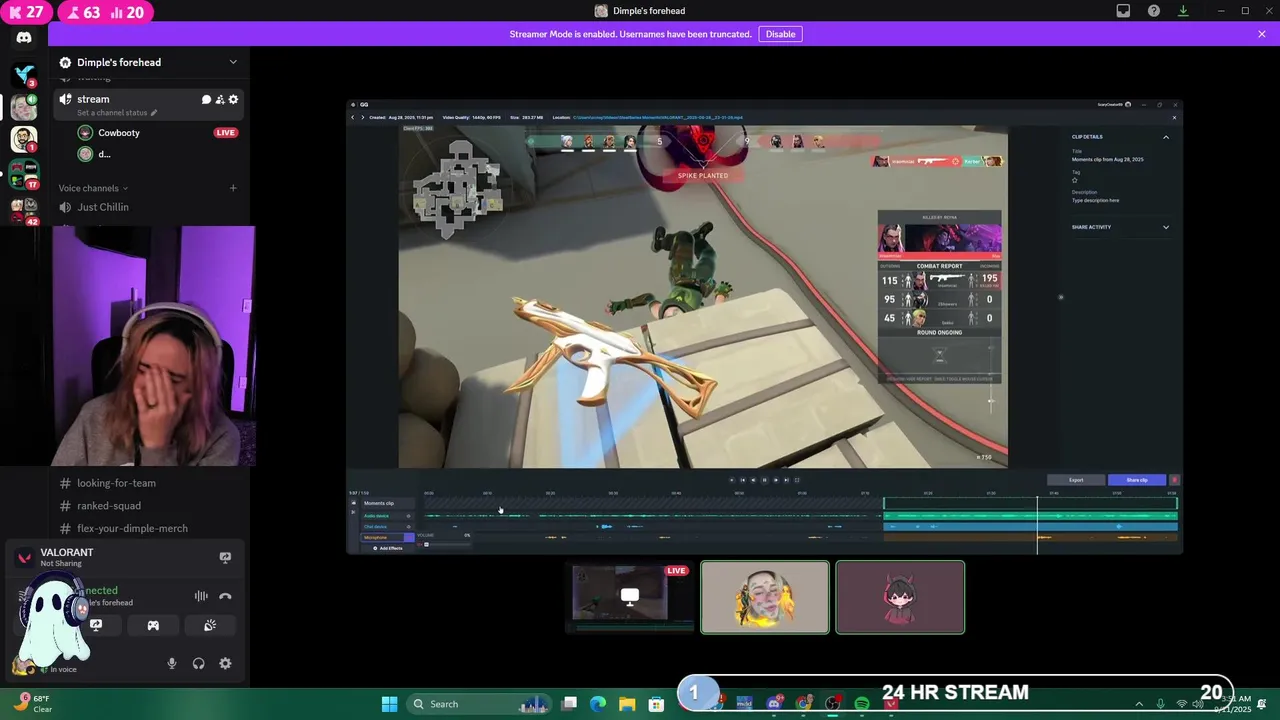Image resolution: width=1280 pixels, height=720 pixels.
Task: Pause playback in the clip editor
Action: (764, 480)
